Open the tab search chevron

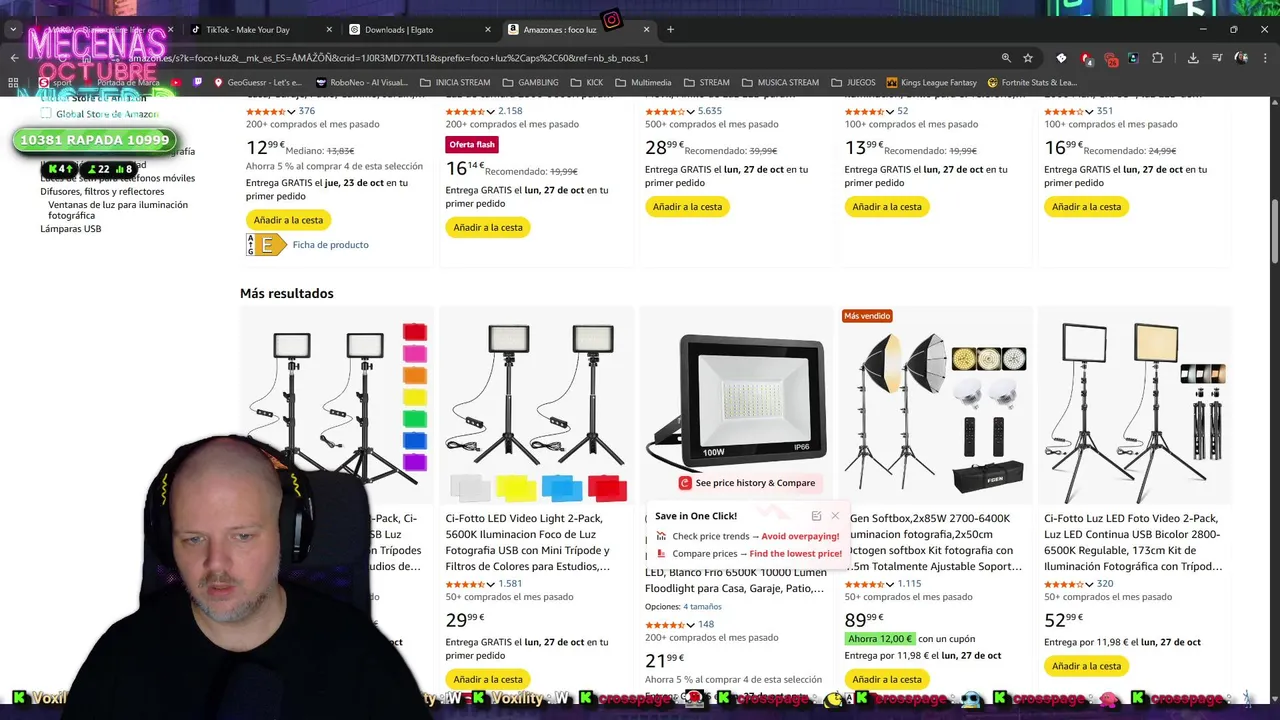[12, 29]
